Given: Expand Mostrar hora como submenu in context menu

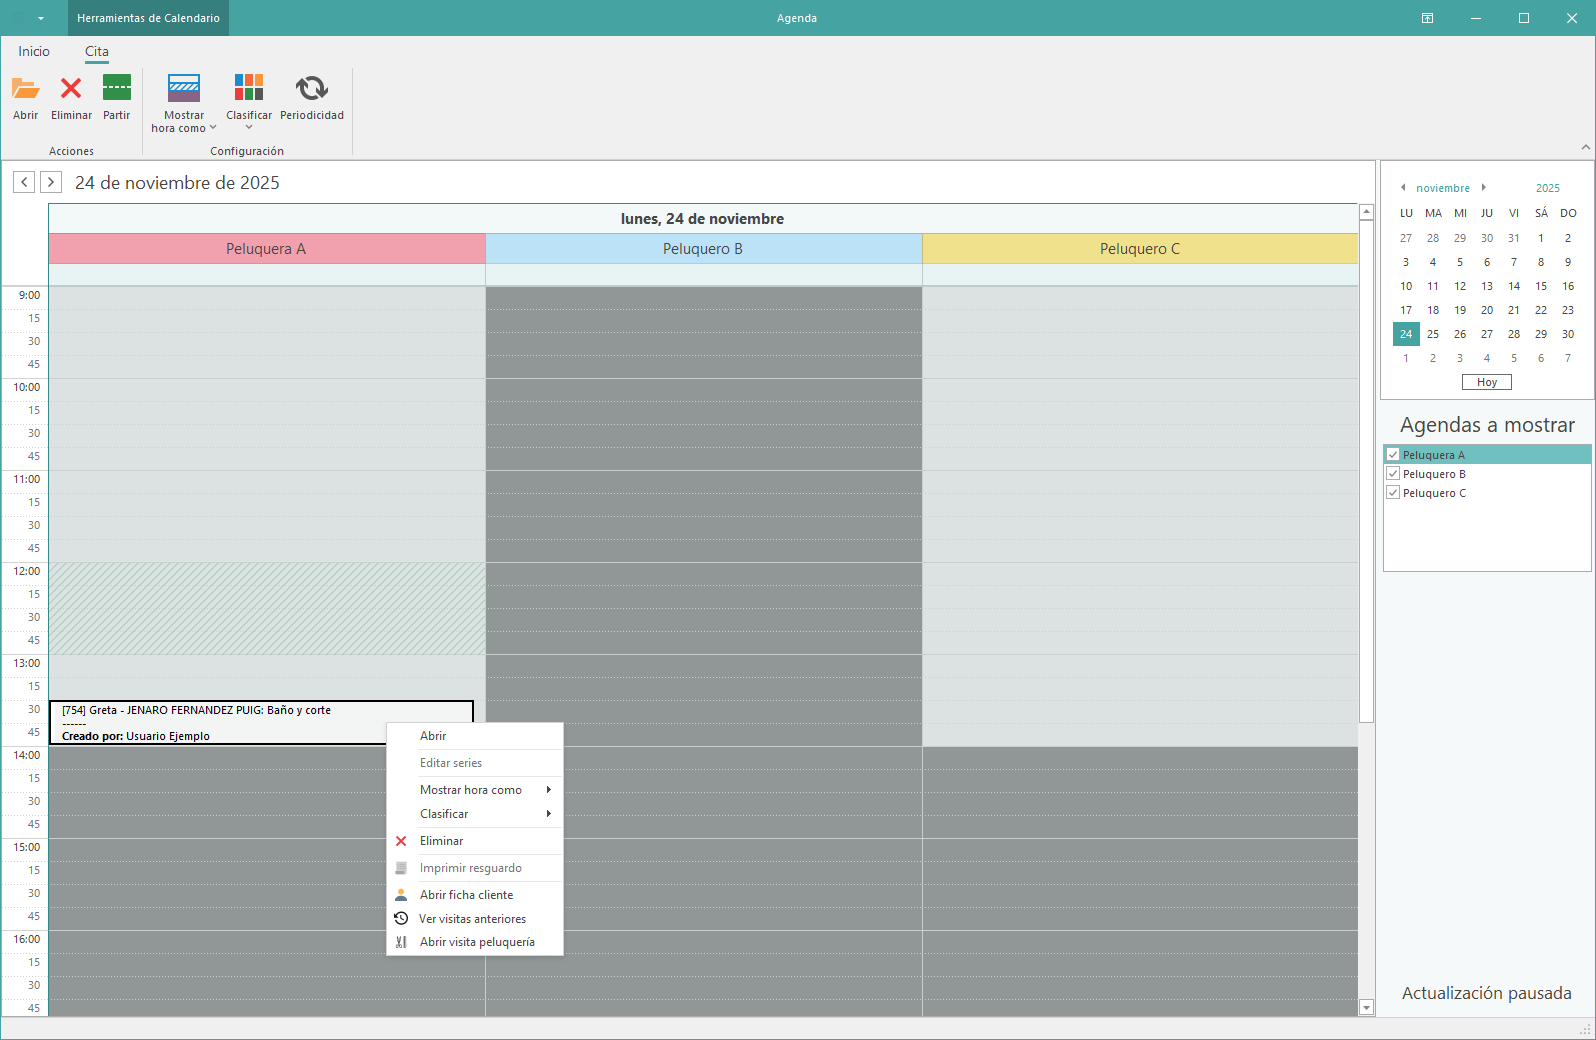Looking at the screenshot, I should (x=471, y=790).
